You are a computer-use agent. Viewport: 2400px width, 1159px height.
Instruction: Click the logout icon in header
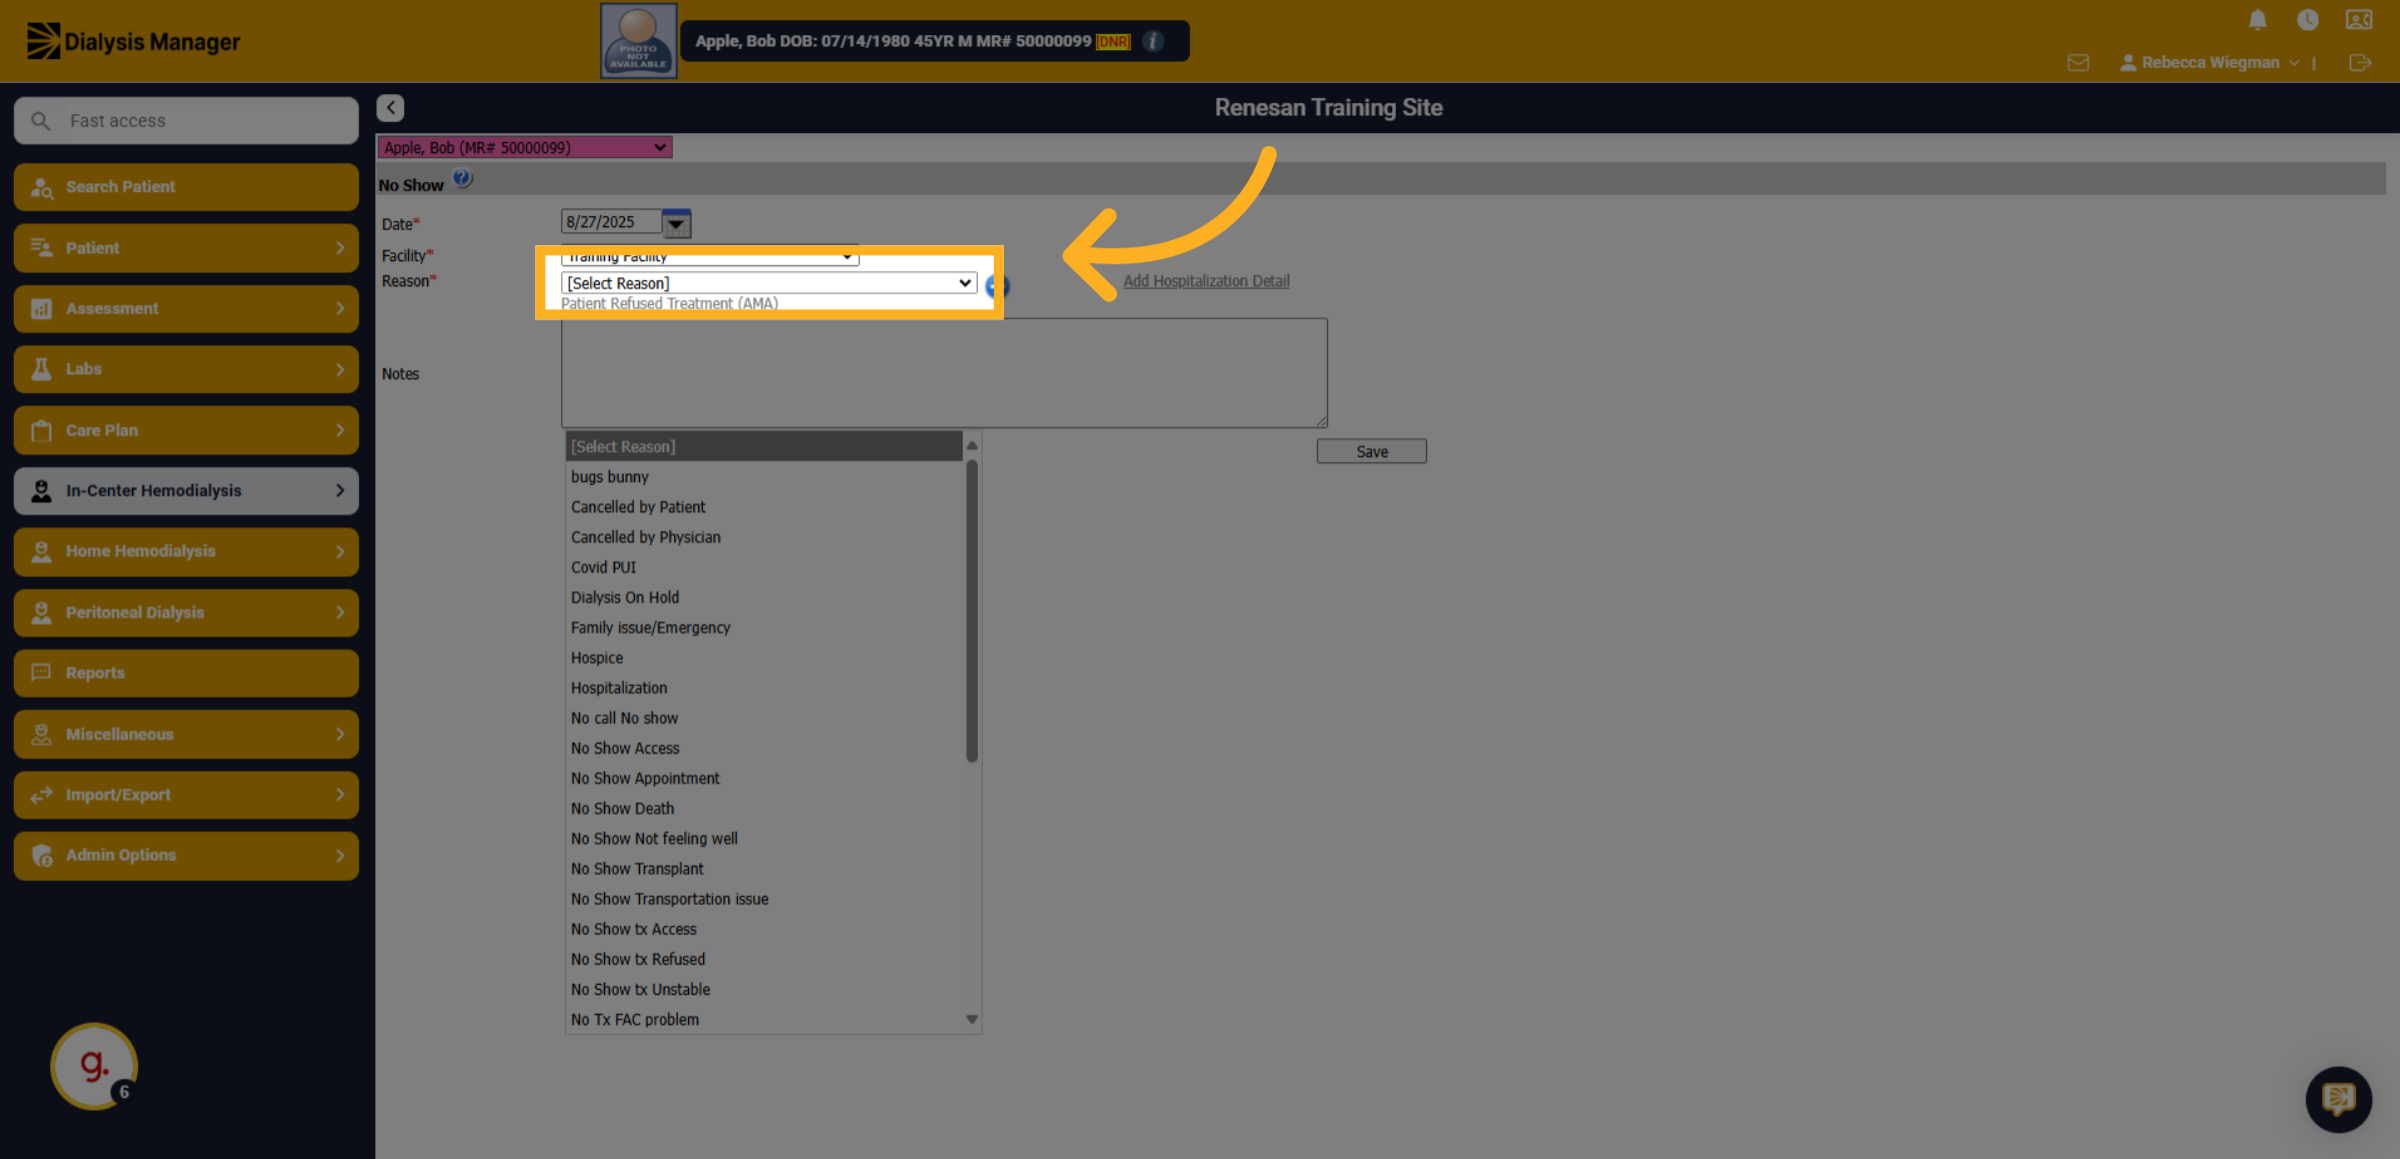[2360, 63]
